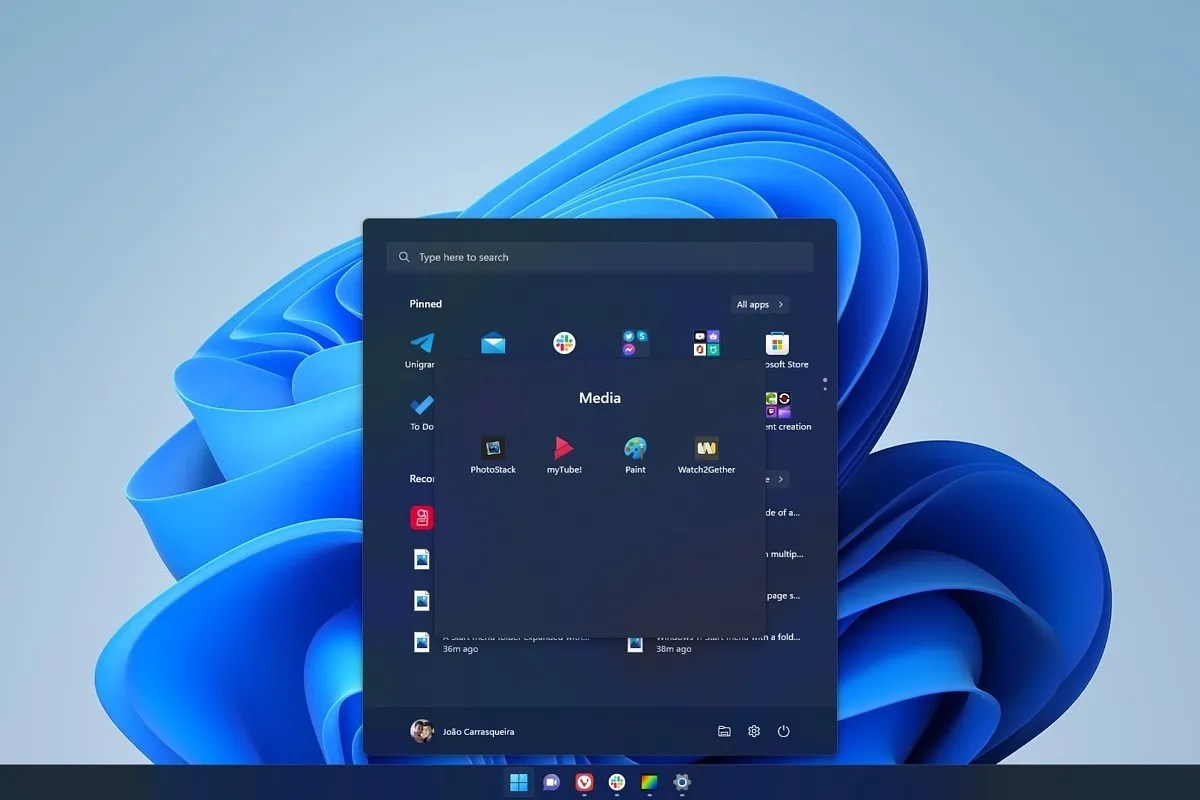Expand the Recommended section with More chevron
Screen dimensions: 1200x800
pyautogui.click(x=777, y=478)
